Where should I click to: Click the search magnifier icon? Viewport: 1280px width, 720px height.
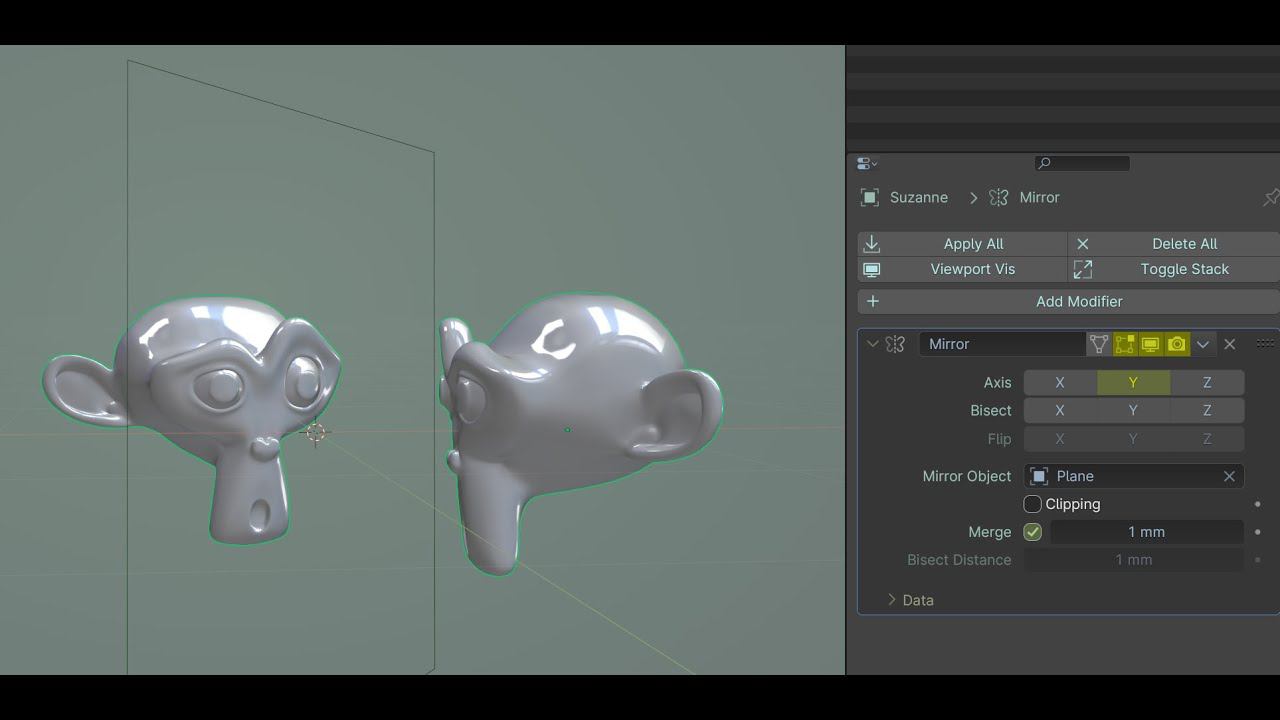(1045, 163)
